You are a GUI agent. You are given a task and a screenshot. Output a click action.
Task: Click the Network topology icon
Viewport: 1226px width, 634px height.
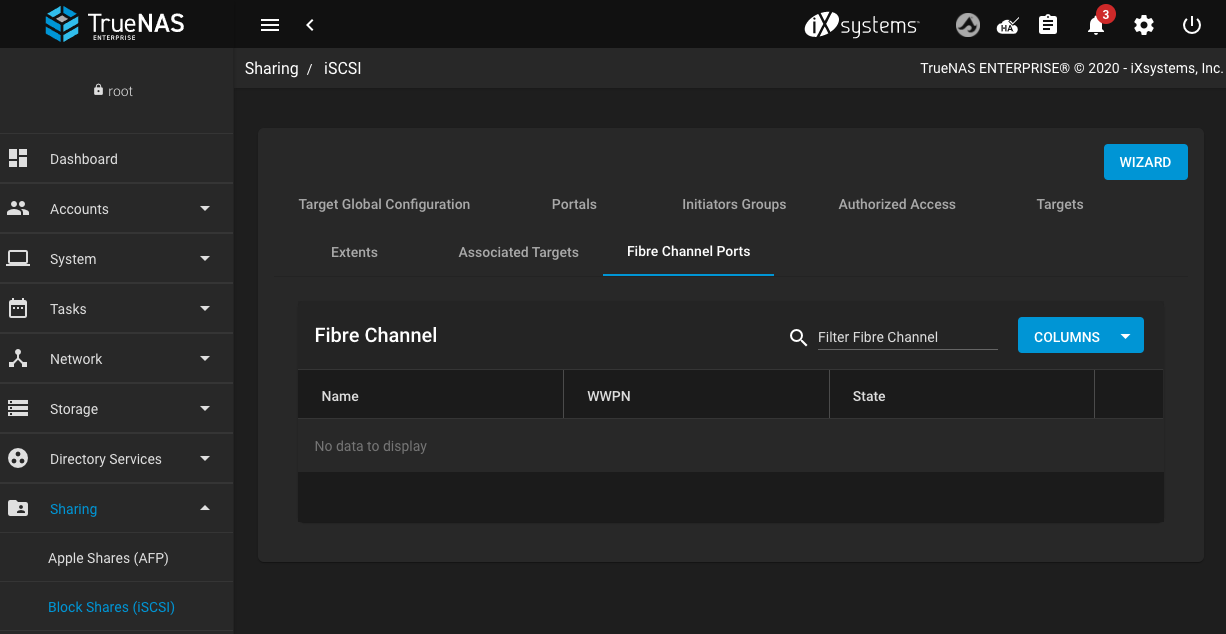point(18,358)
